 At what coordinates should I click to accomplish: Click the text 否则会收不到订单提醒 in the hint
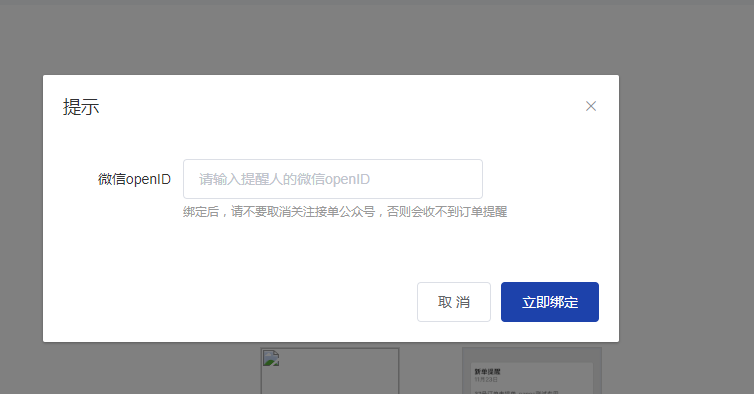coord(447,212)
